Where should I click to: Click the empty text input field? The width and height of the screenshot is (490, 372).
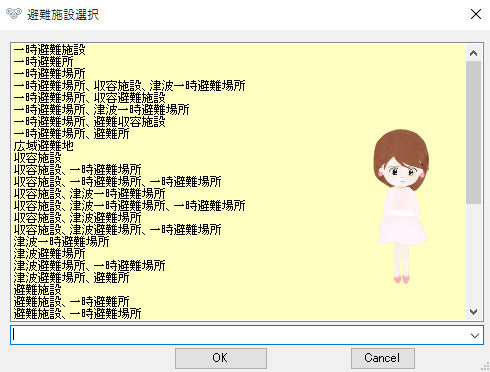(239, 335)
